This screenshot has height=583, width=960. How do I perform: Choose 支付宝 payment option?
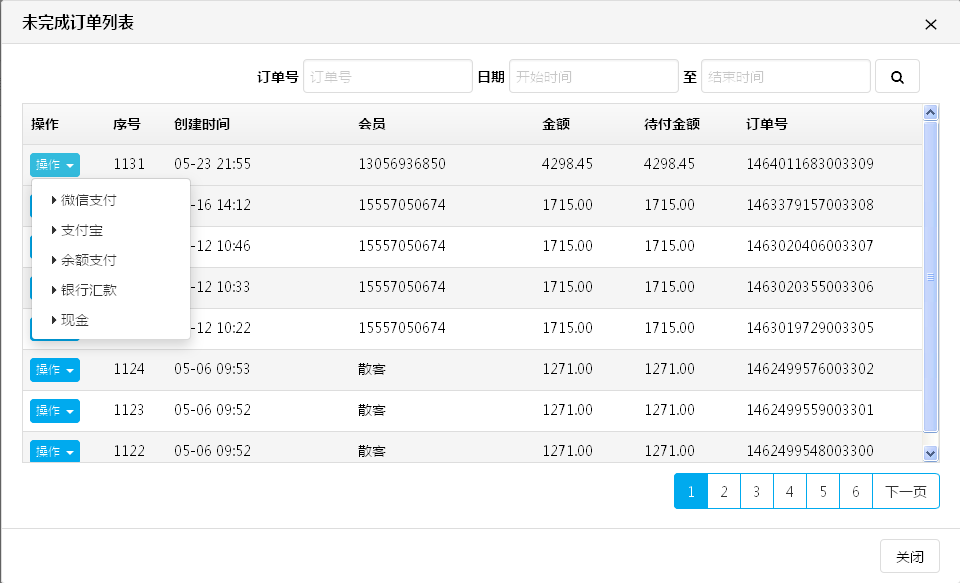81,230
